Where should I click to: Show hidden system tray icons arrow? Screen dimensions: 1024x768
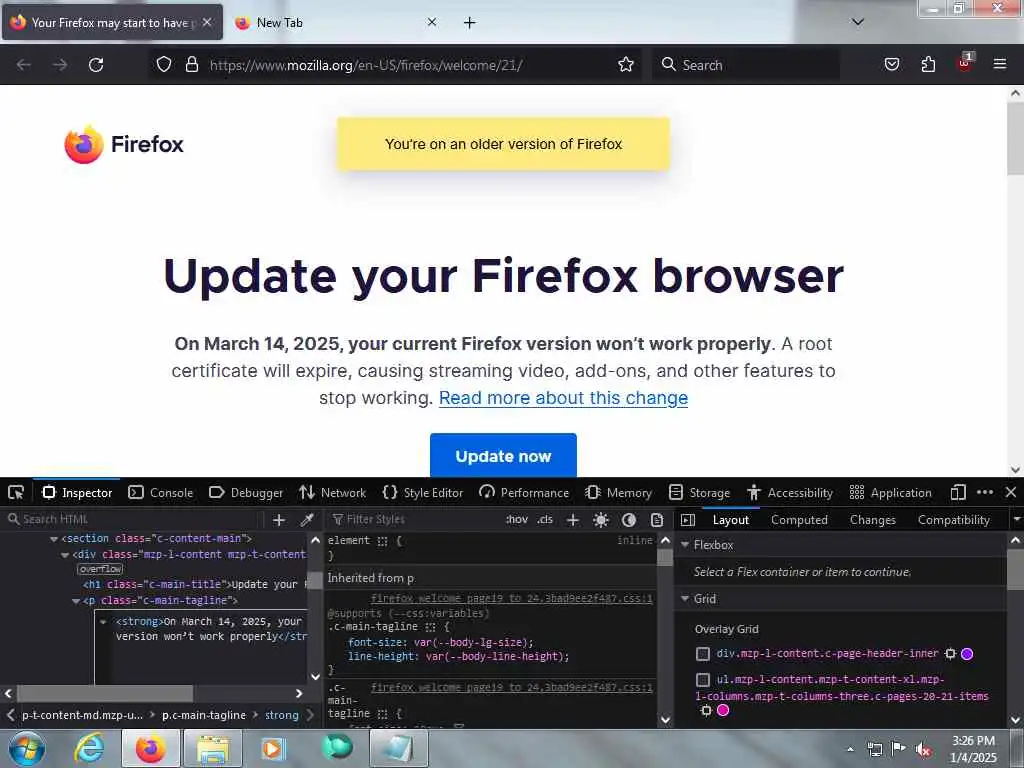850,750
